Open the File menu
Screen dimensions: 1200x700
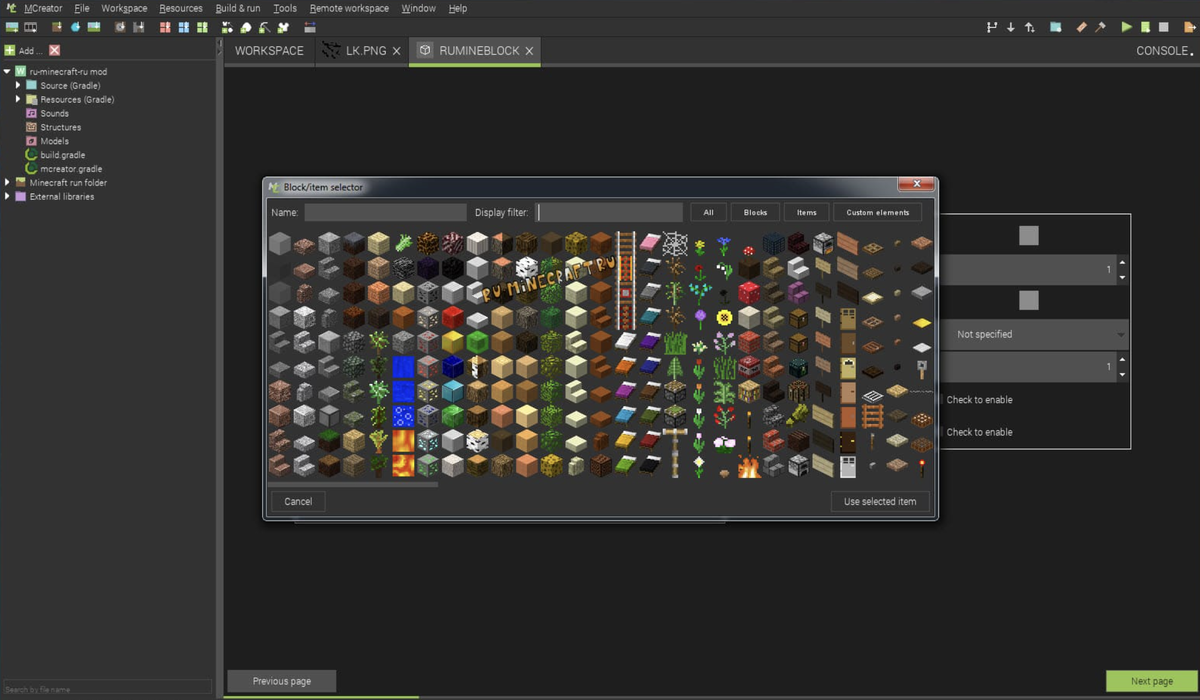(x=82, y=8)
